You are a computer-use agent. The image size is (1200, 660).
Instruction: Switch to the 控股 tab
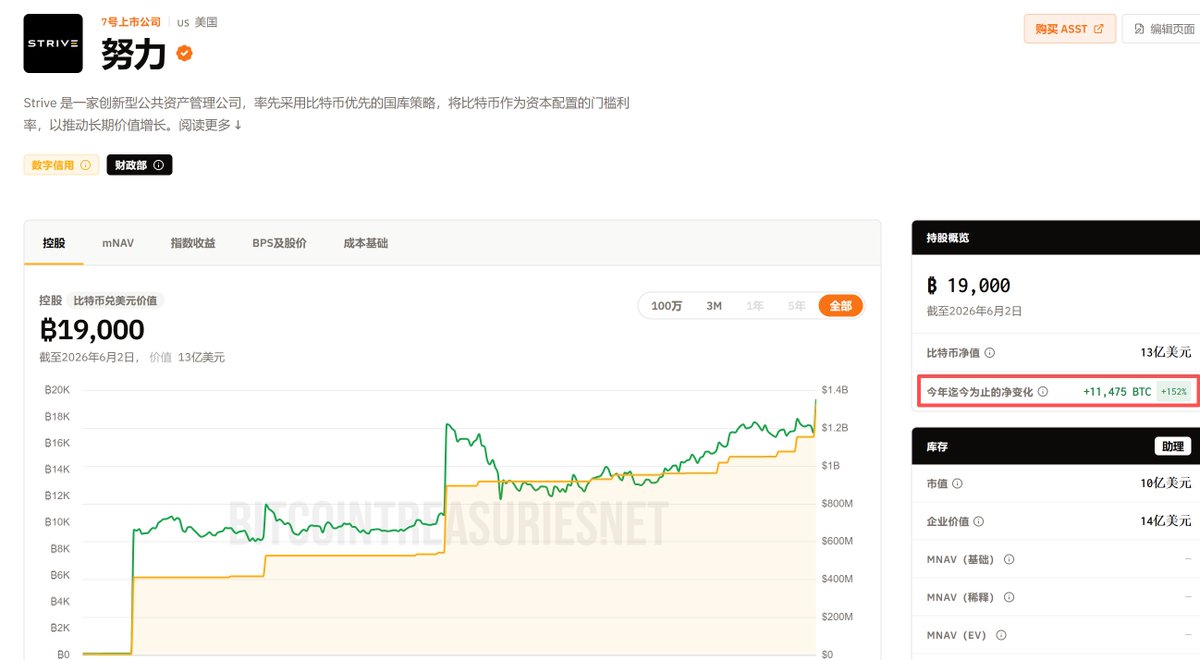pos(54,243)
